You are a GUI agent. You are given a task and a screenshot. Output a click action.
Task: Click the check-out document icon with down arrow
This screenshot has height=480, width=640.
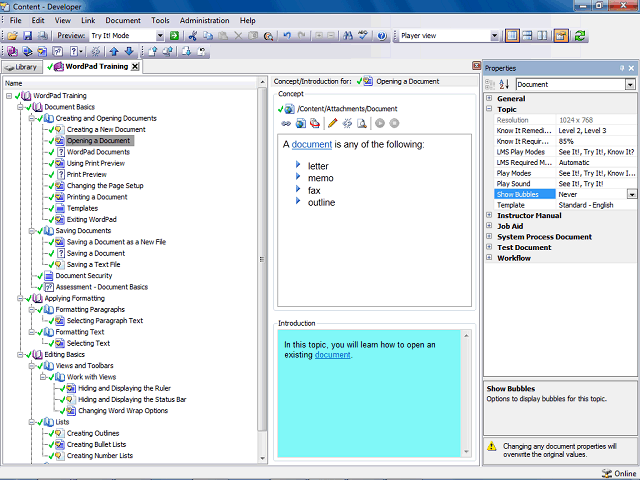[187, 51]
